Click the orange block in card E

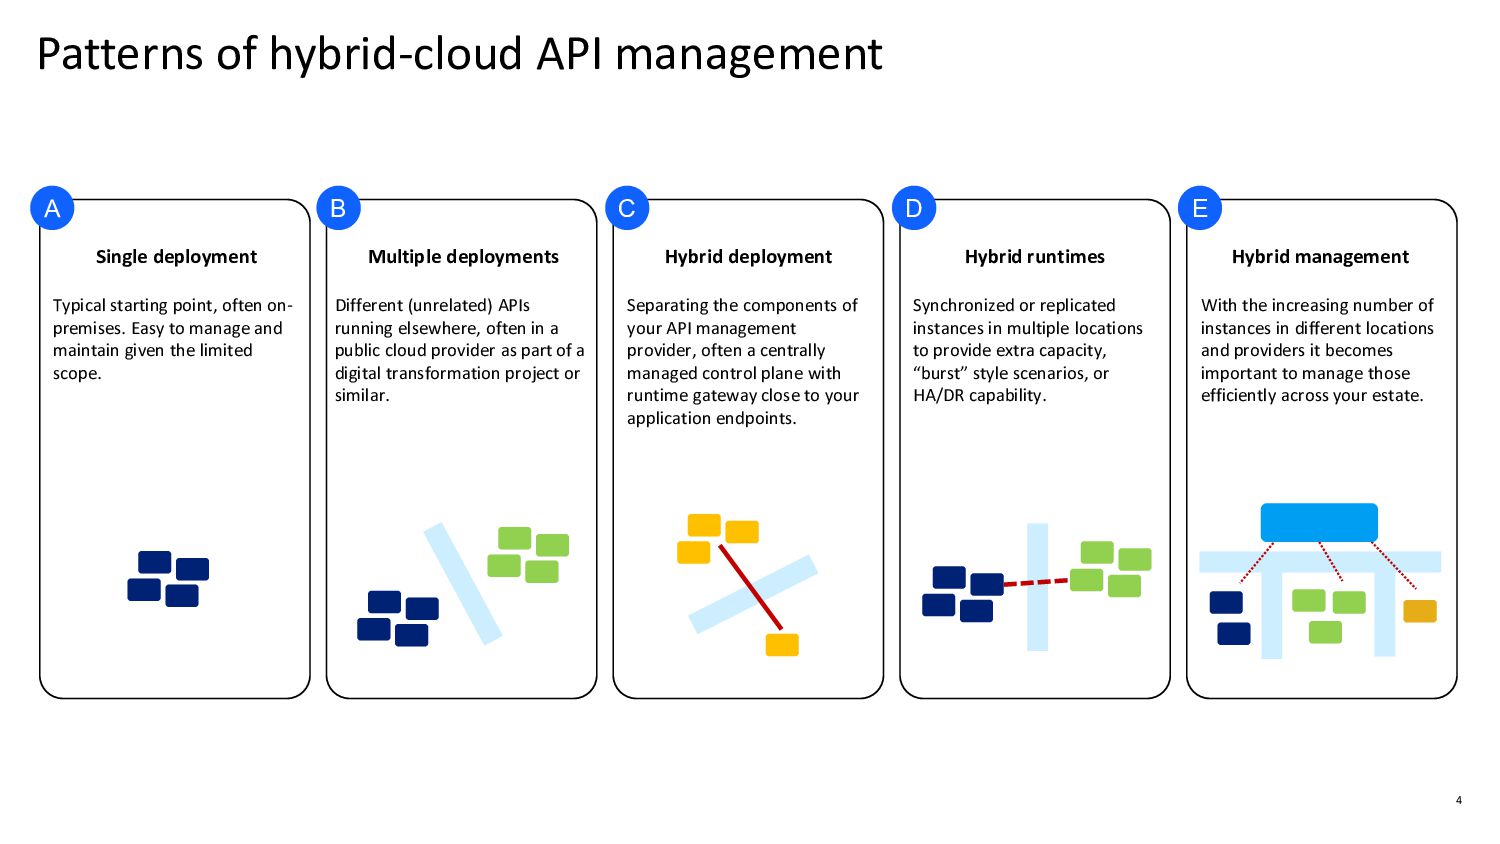(1420, 611)
